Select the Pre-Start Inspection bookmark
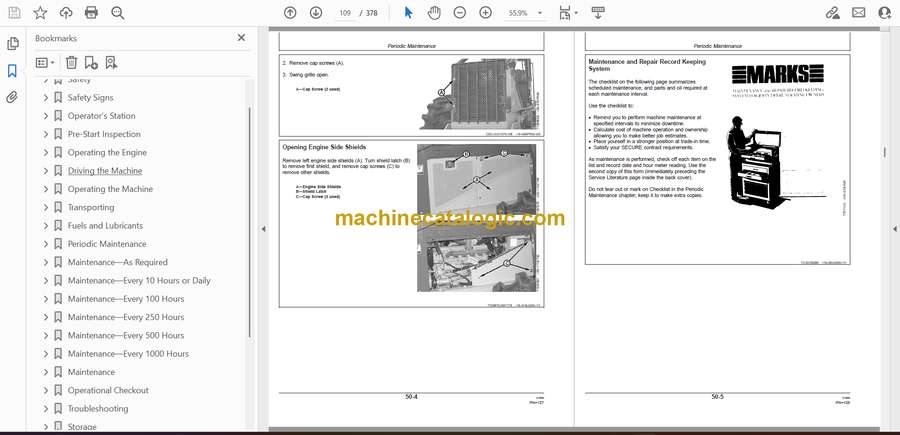Image resolution: width=900 pixels, height=435 pixels. [x=104, y=134]
